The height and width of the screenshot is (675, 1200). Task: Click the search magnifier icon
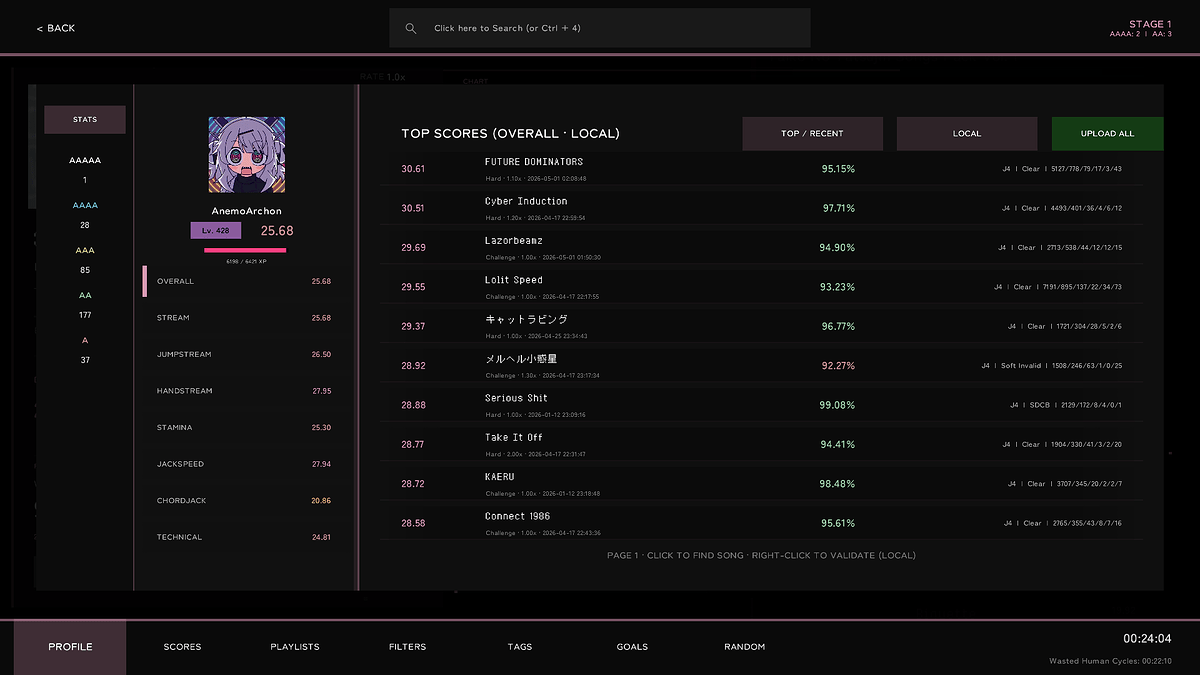(410, 28)
